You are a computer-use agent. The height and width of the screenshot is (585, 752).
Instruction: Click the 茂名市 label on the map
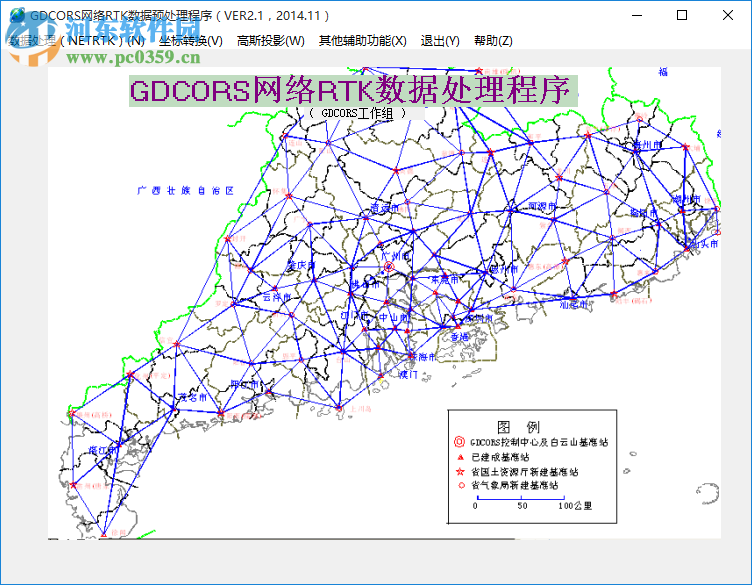click(193, 398)
